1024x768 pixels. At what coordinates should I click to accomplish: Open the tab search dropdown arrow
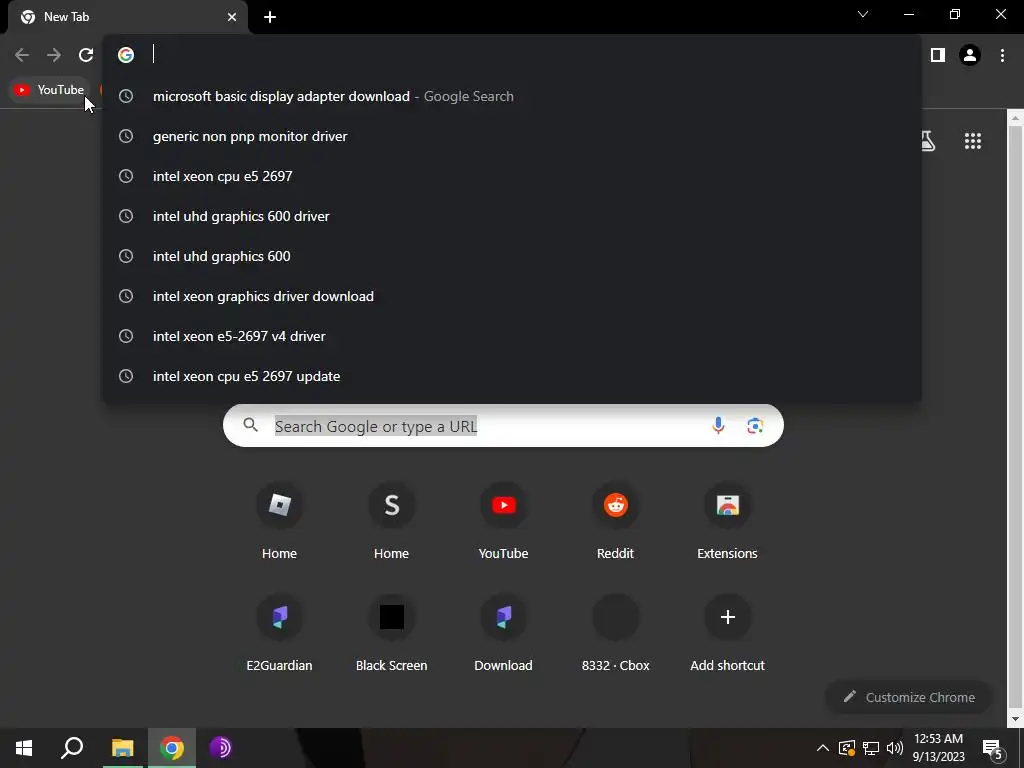[863, 14]
